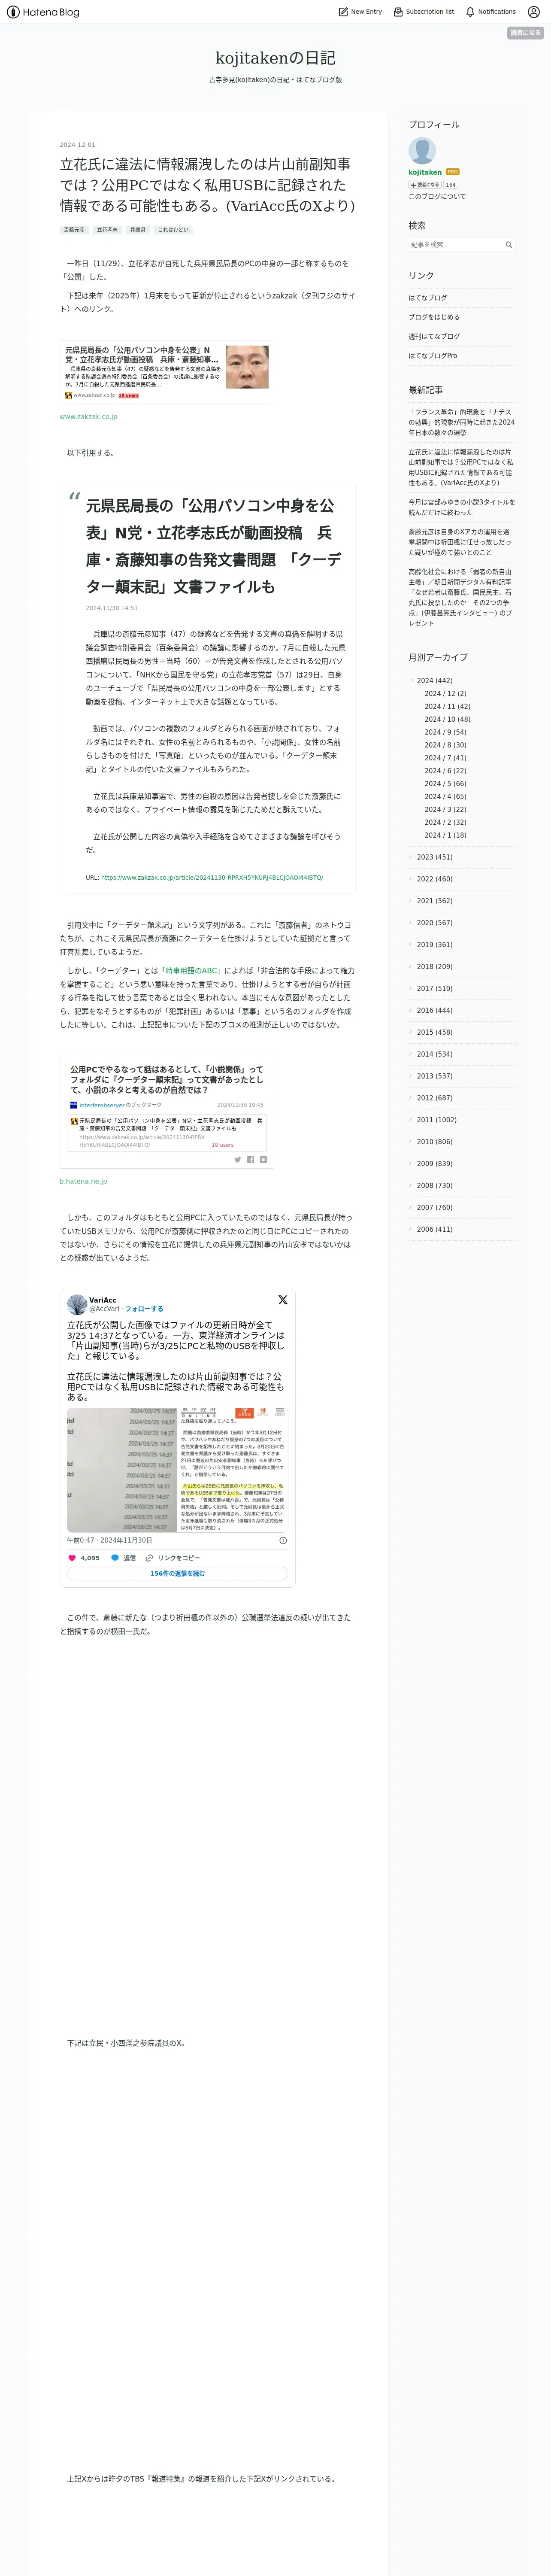Open archive month 2024 / 5 (66)

click(x=445, y=784)
